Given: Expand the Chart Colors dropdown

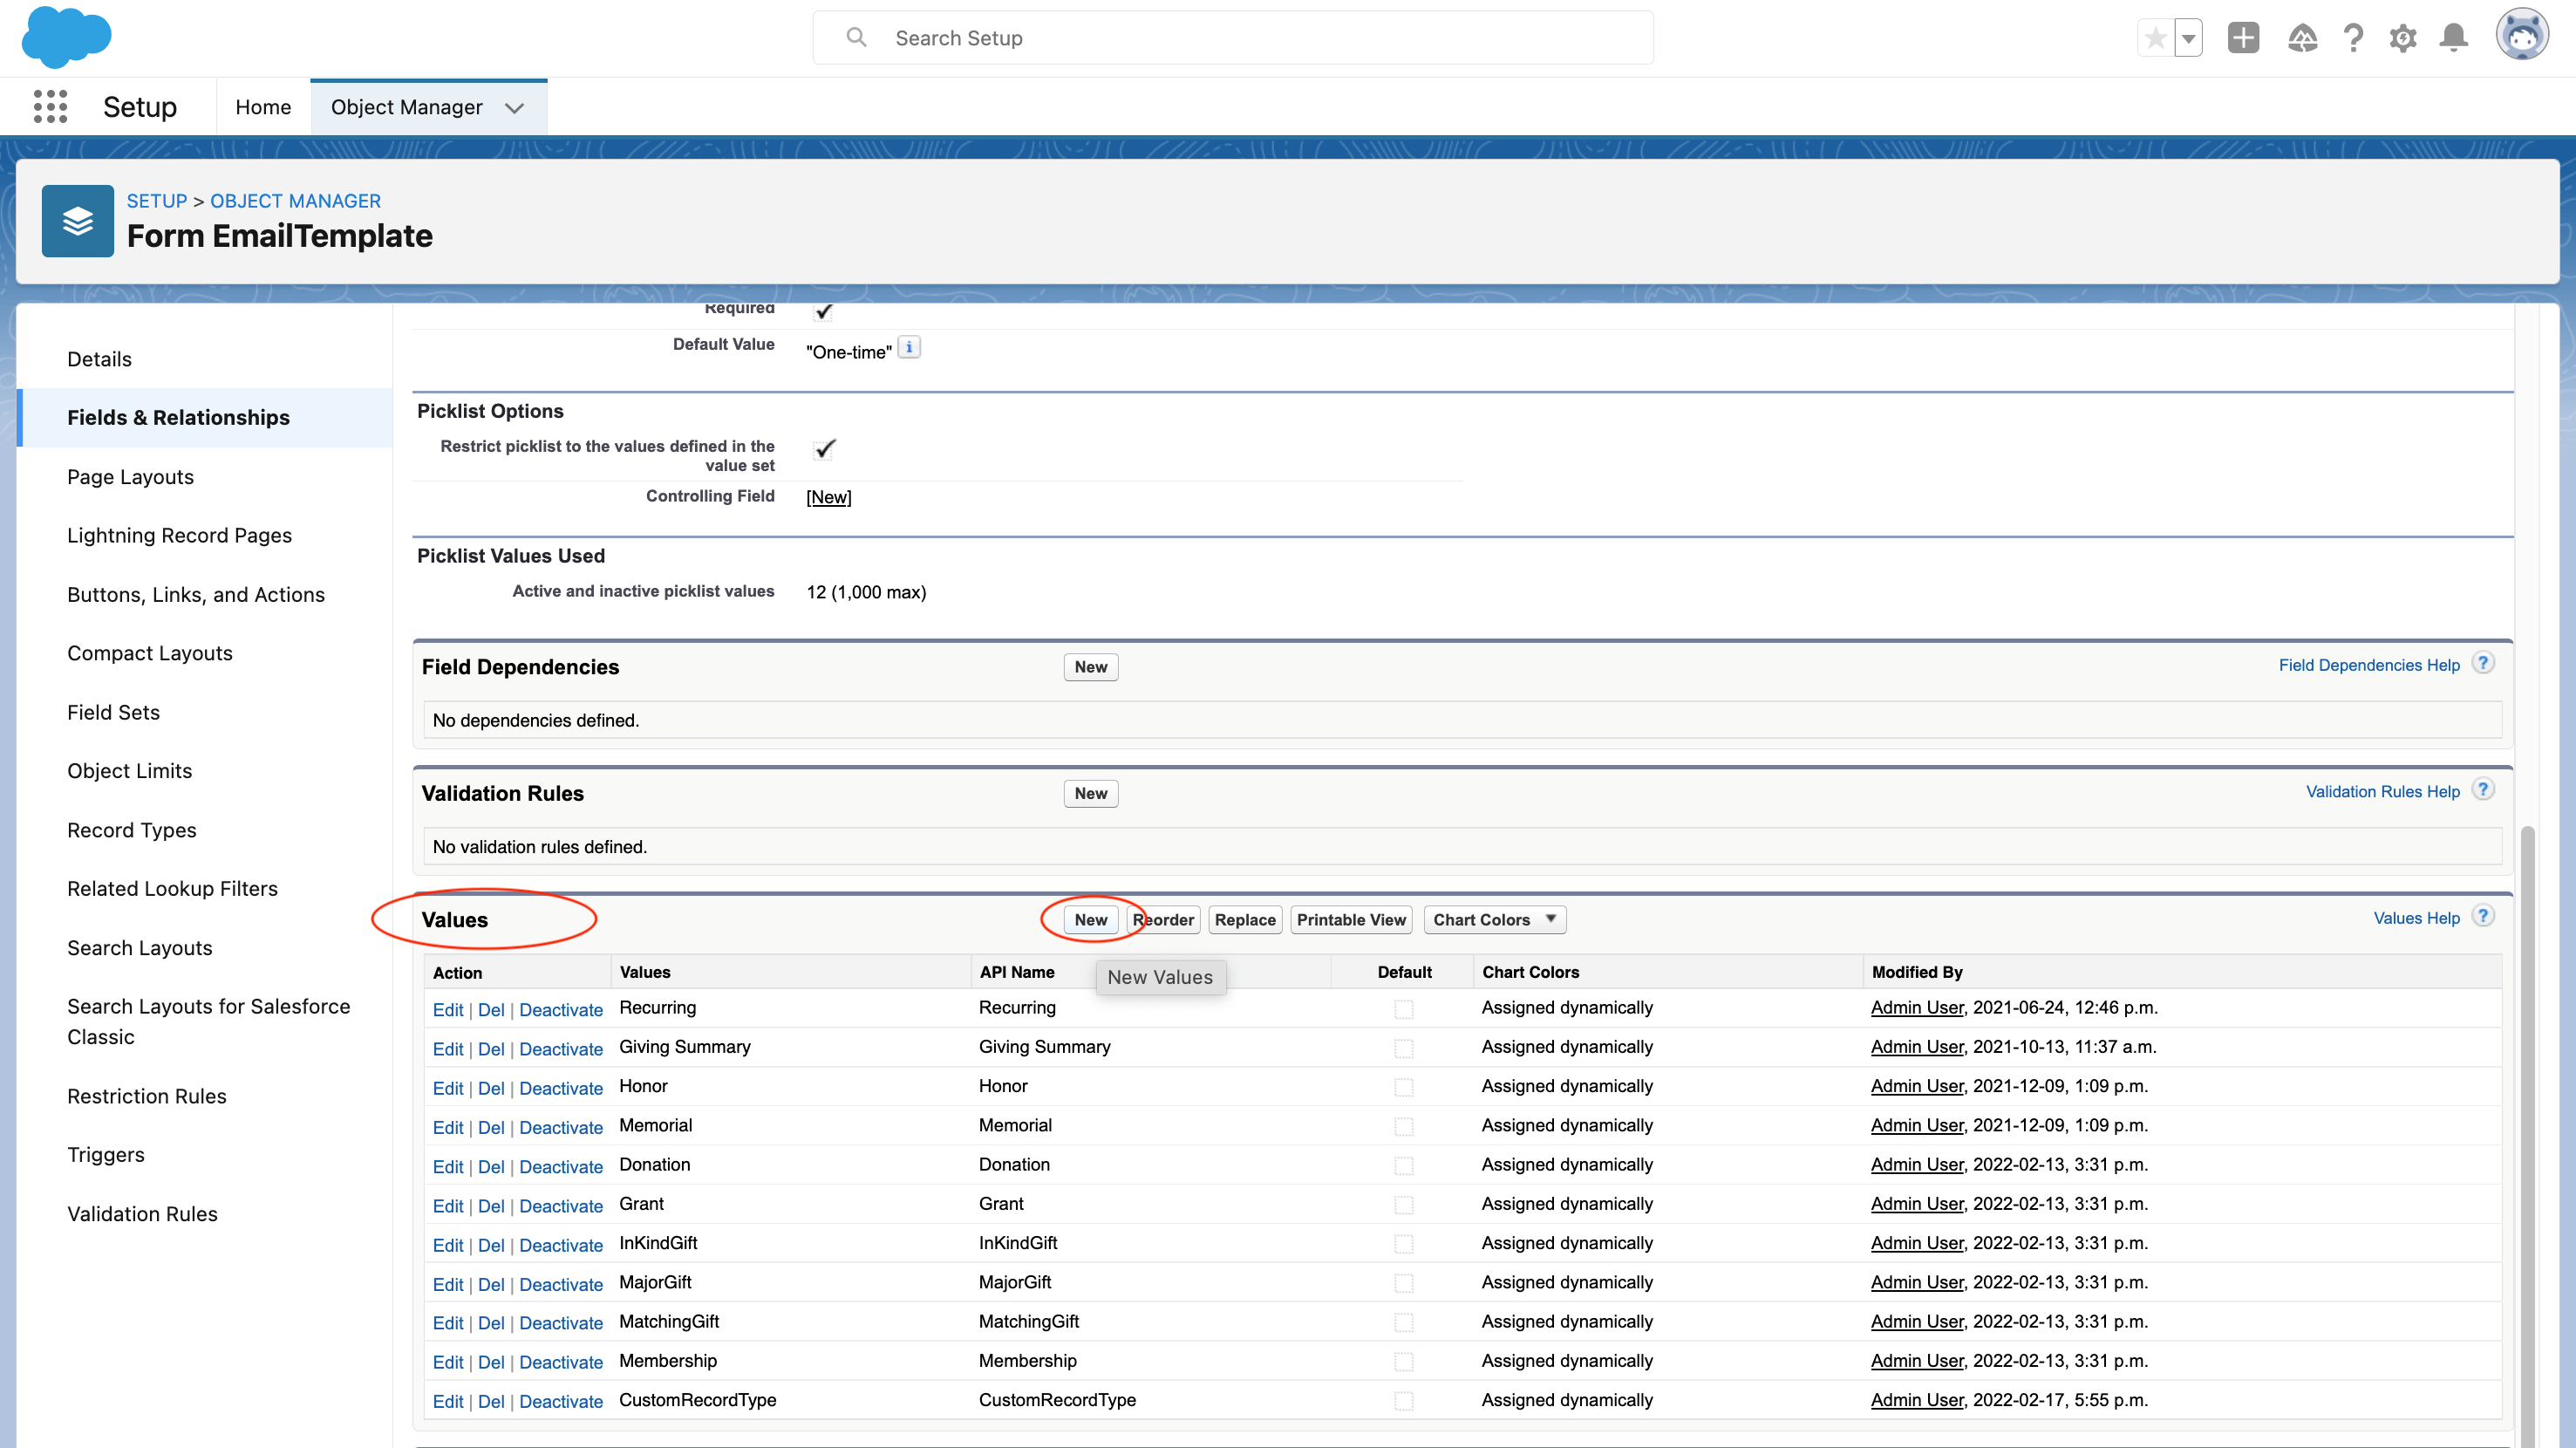Looking at the screenshot, I should (x=1494, y=920).
